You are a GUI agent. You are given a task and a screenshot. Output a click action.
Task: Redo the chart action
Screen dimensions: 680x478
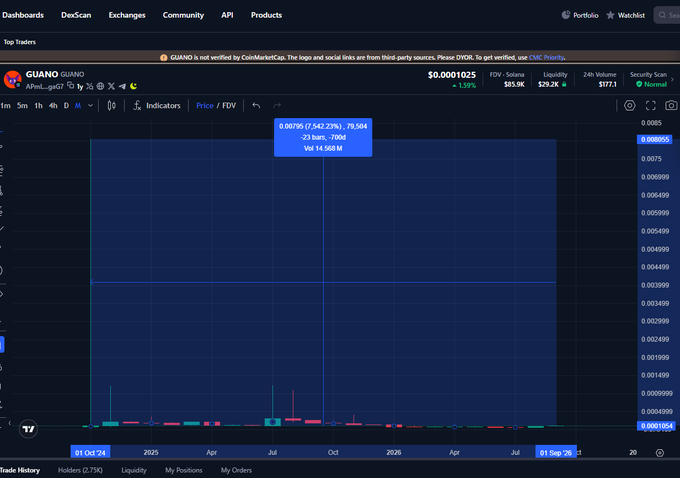277,105
